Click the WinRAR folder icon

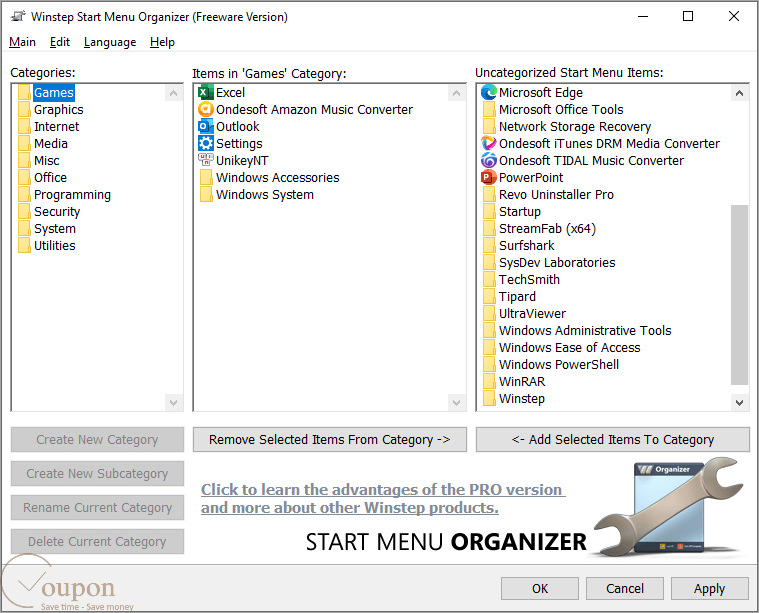click(x=489, y=382)
